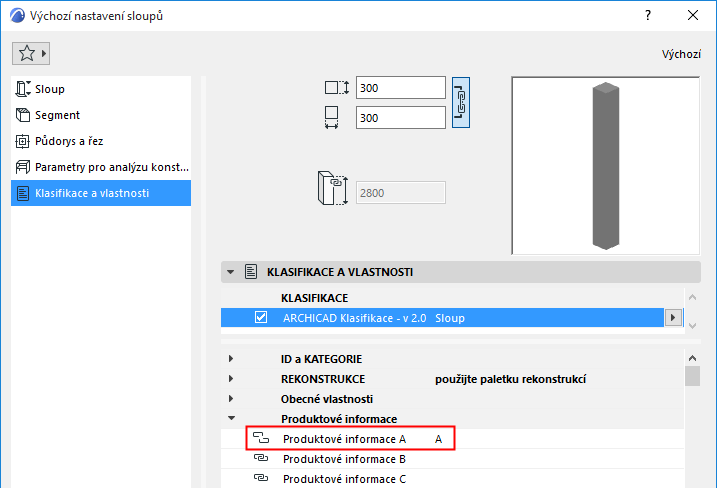Click the Klasifikace a vlastnosti panel header icon
The width and height of the screenshot is (717, 488).
point(251,272)
